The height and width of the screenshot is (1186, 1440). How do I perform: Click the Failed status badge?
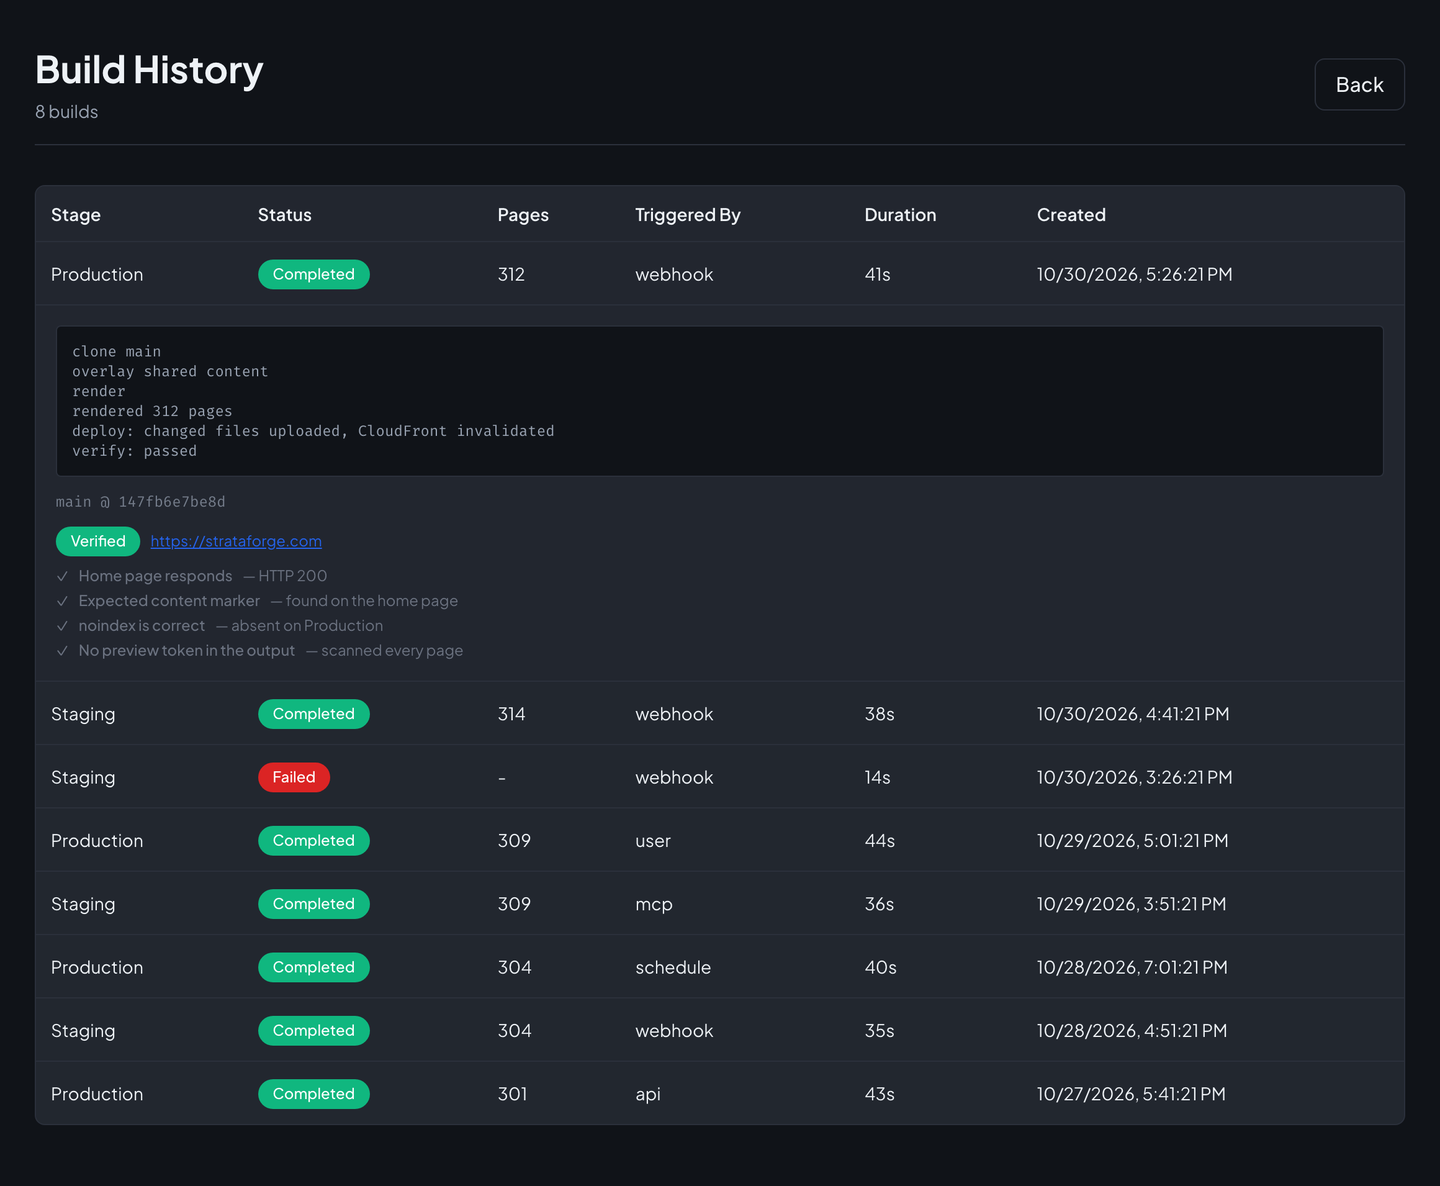point(294,777)
